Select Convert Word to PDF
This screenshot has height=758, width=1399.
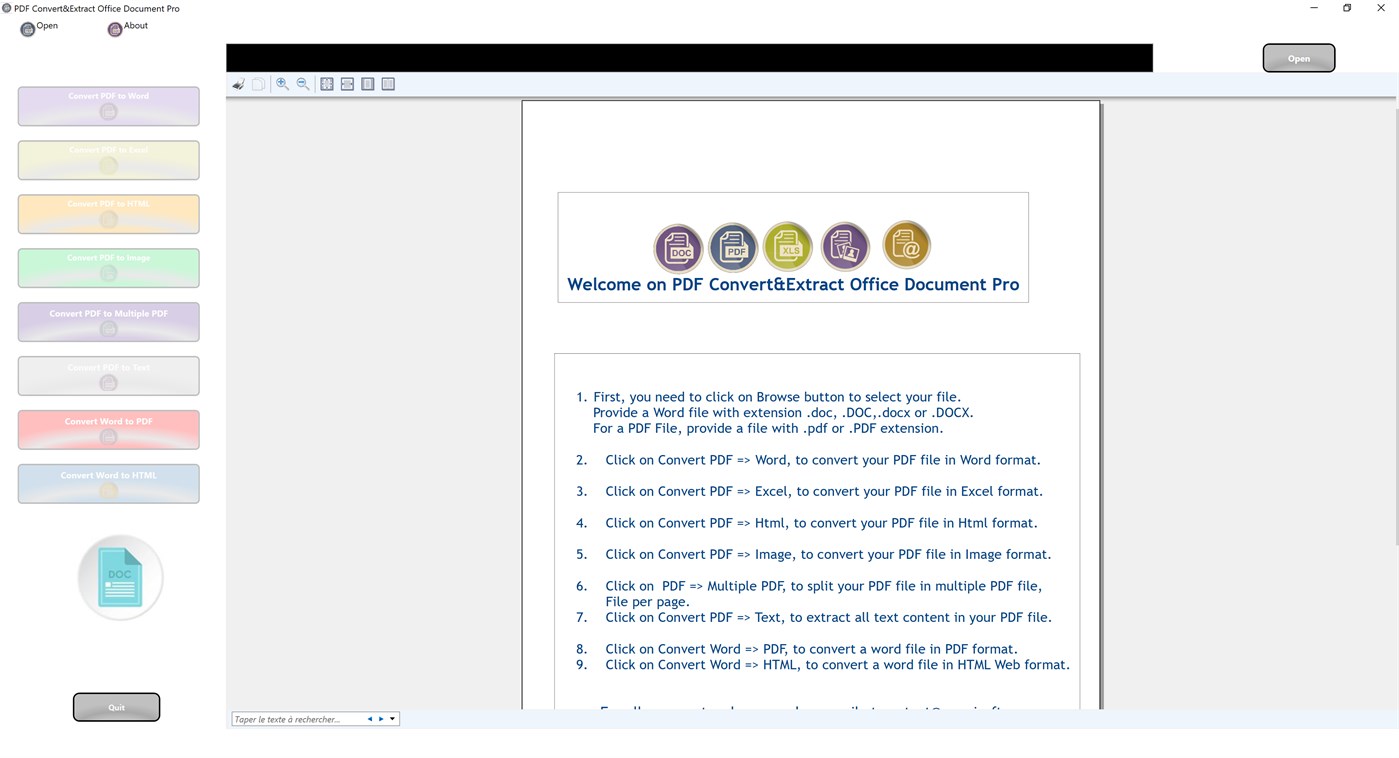coord(108,429)
